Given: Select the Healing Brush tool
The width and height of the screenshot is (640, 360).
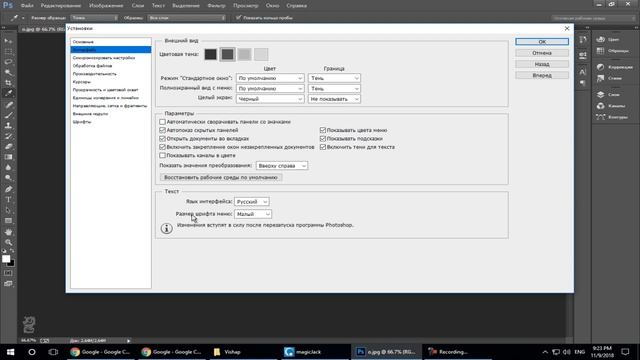Looking at the screenshot, I should 8,105.
